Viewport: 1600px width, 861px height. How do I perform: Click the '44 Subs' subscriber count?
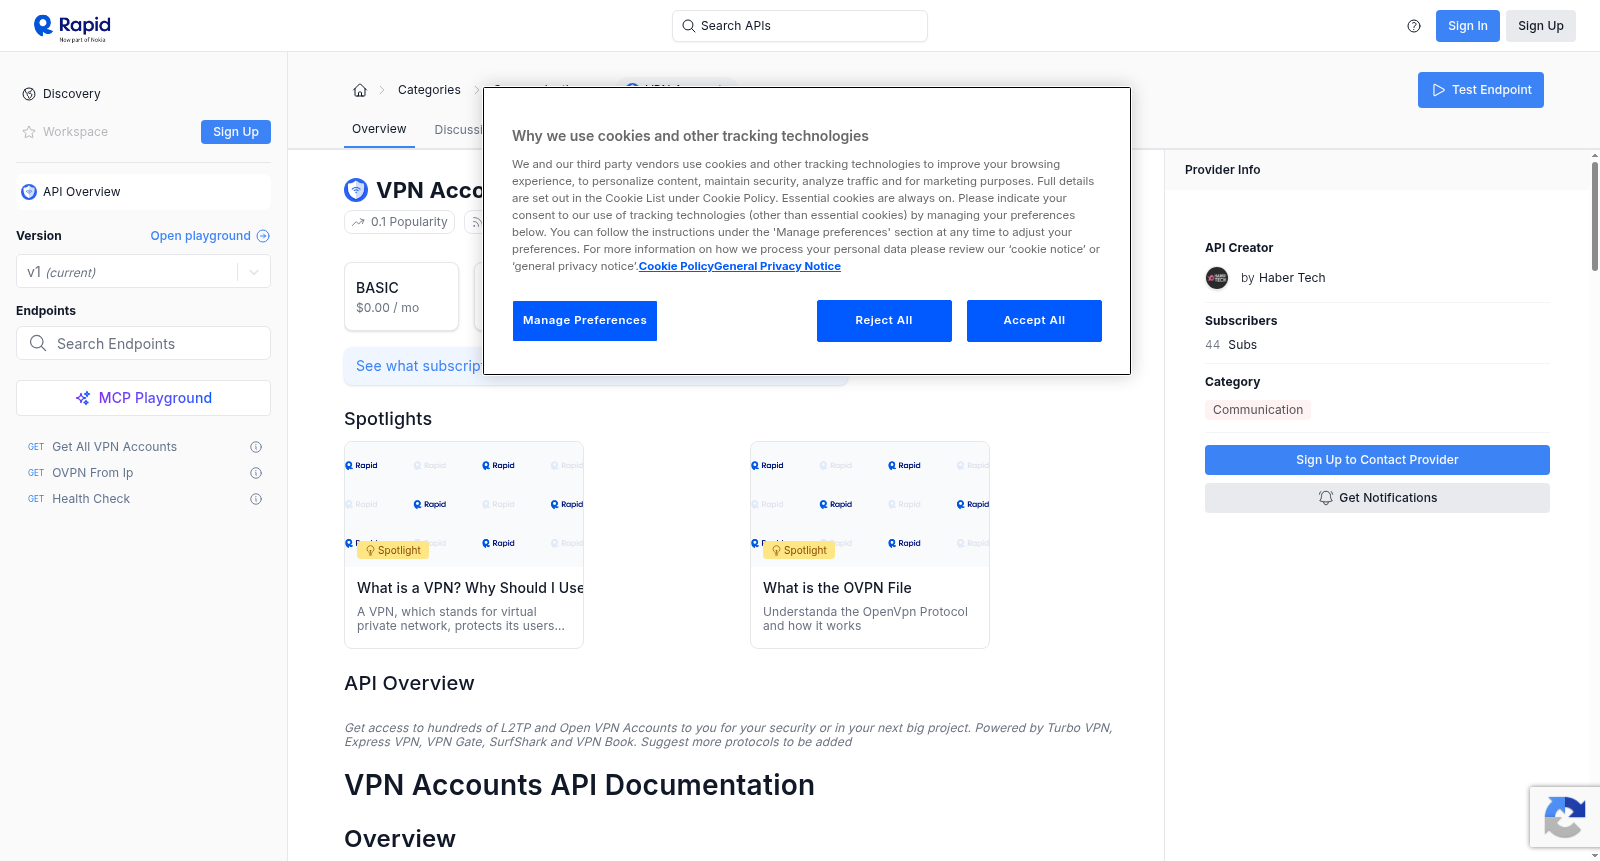point(1231,345)
